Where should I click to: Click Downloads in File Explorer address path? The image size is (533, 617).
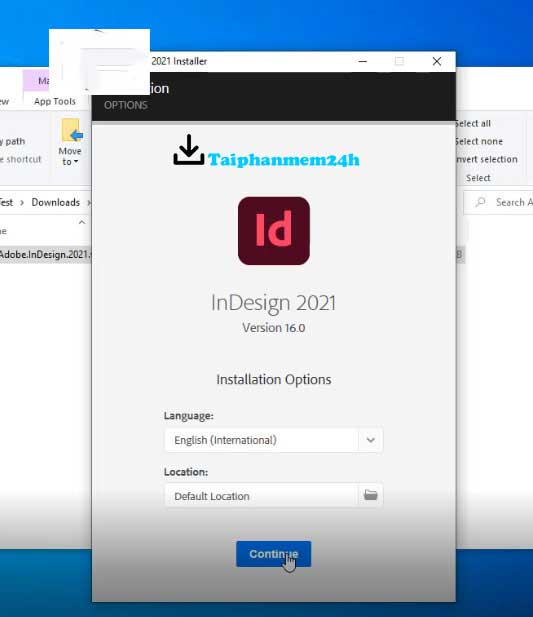(56, 202)
